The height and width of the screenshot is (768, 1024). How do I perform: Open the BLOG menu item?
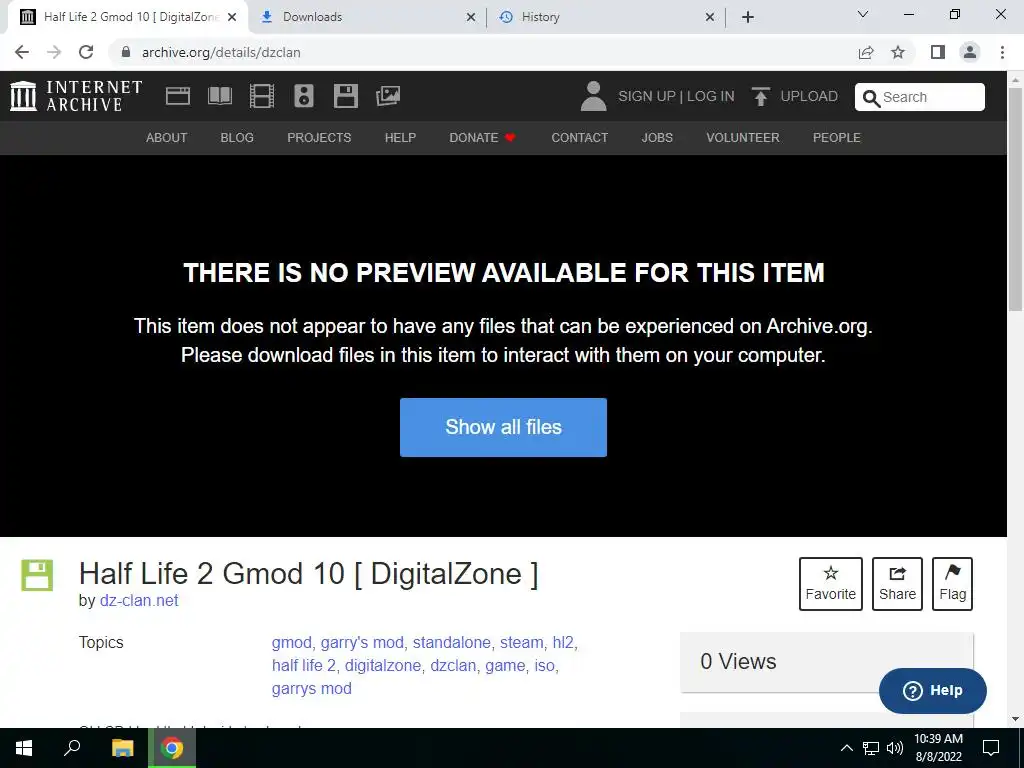pos(237,138)
